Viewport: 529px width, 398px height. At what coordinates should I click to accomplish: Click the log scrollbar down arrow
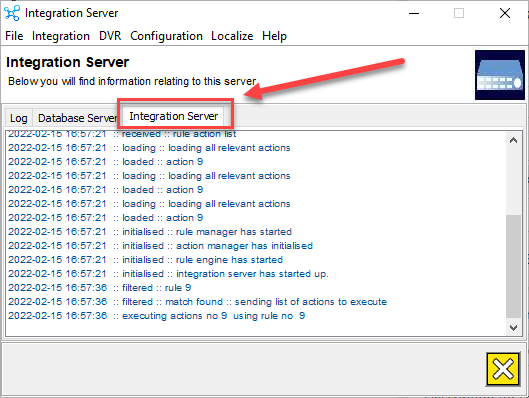[513, 328]
